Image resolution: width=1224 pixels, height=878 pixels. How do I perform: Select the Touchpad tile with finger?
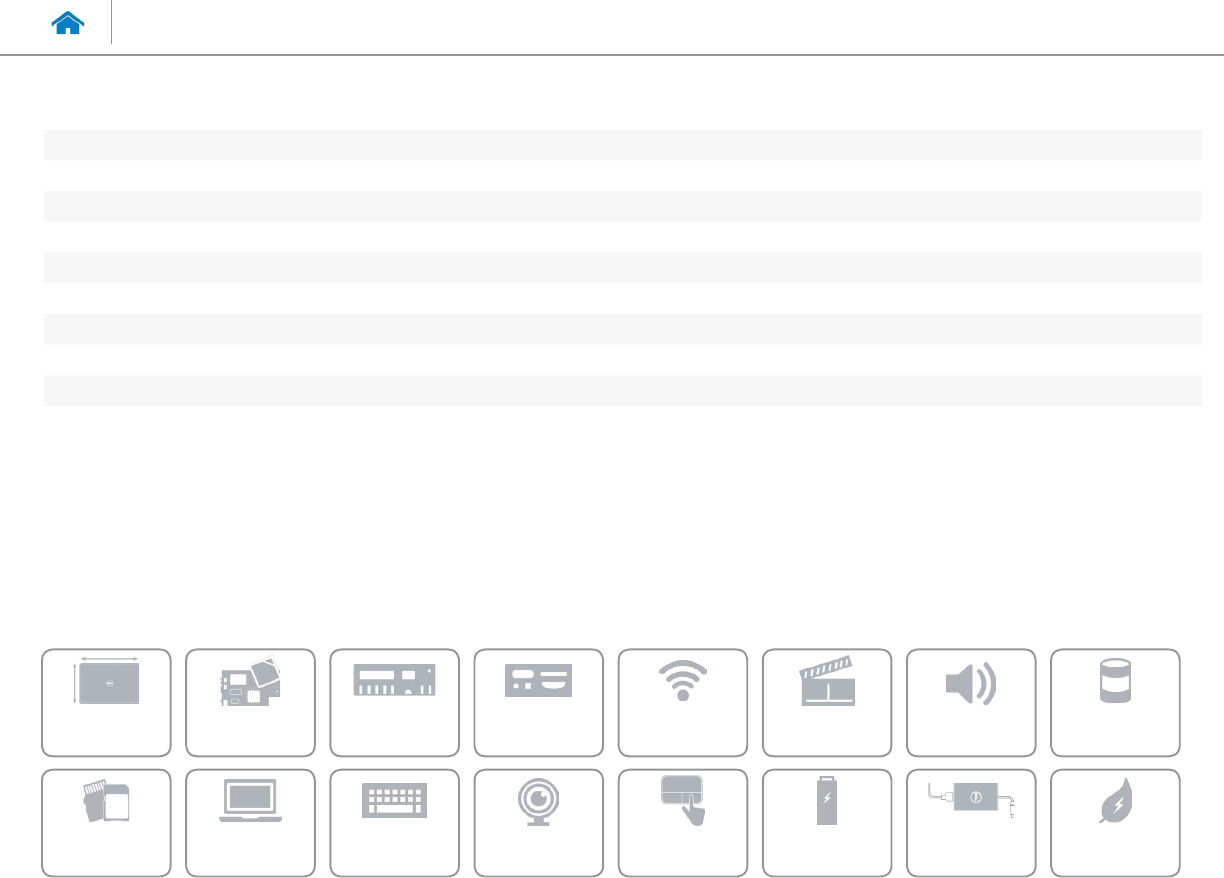682,822
